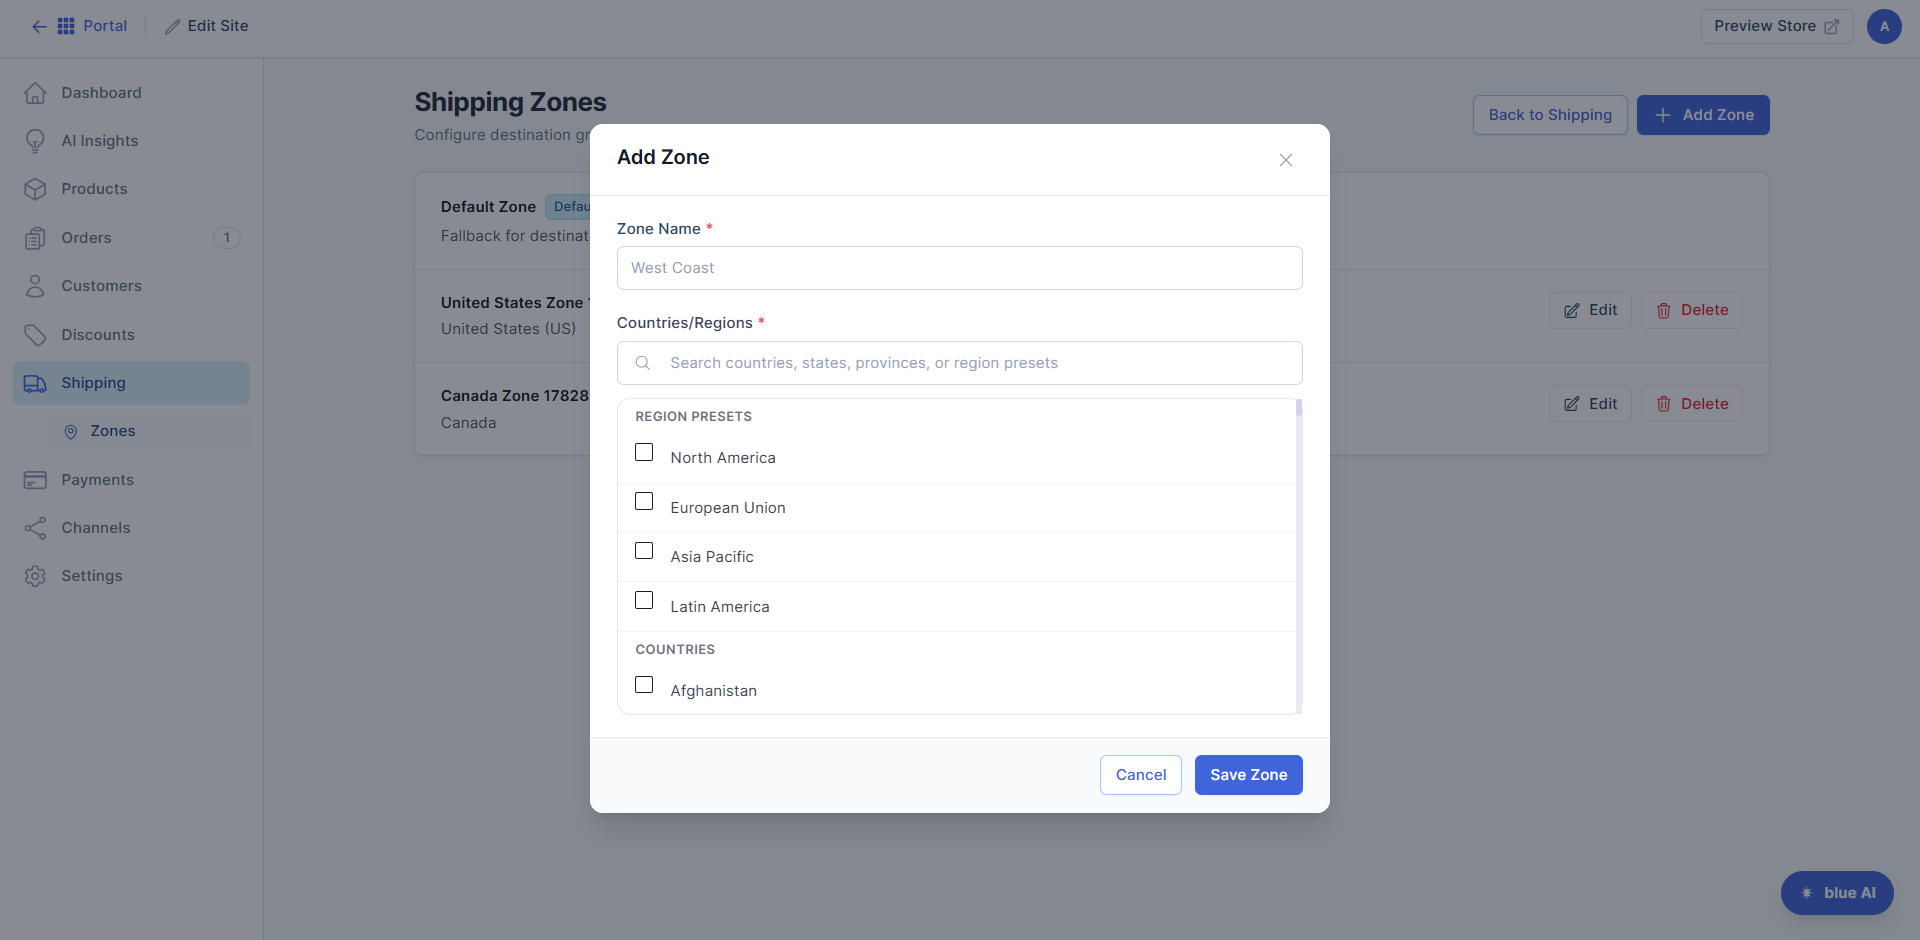
Task: Click the Dashboard home icon
Action: click(35, 93)
